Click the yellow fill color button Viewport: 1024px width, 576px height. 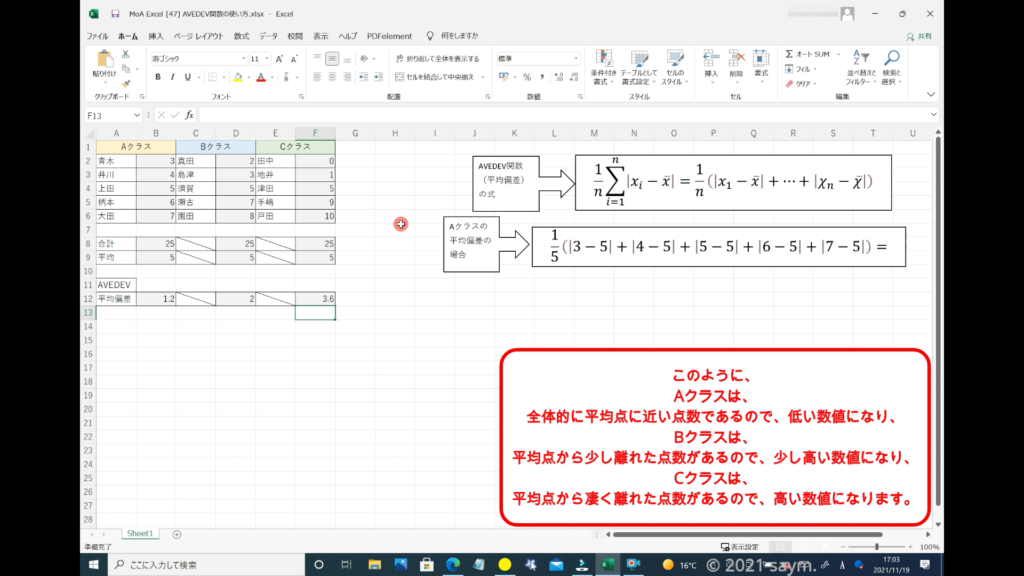tap(235, 77)
